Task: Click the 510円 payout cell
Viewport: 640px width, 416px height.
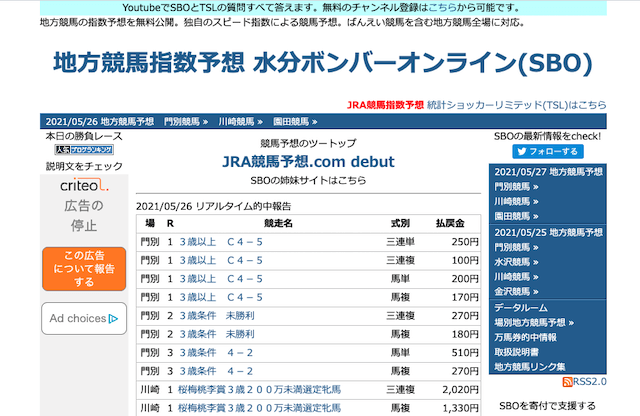Action: 465,353
